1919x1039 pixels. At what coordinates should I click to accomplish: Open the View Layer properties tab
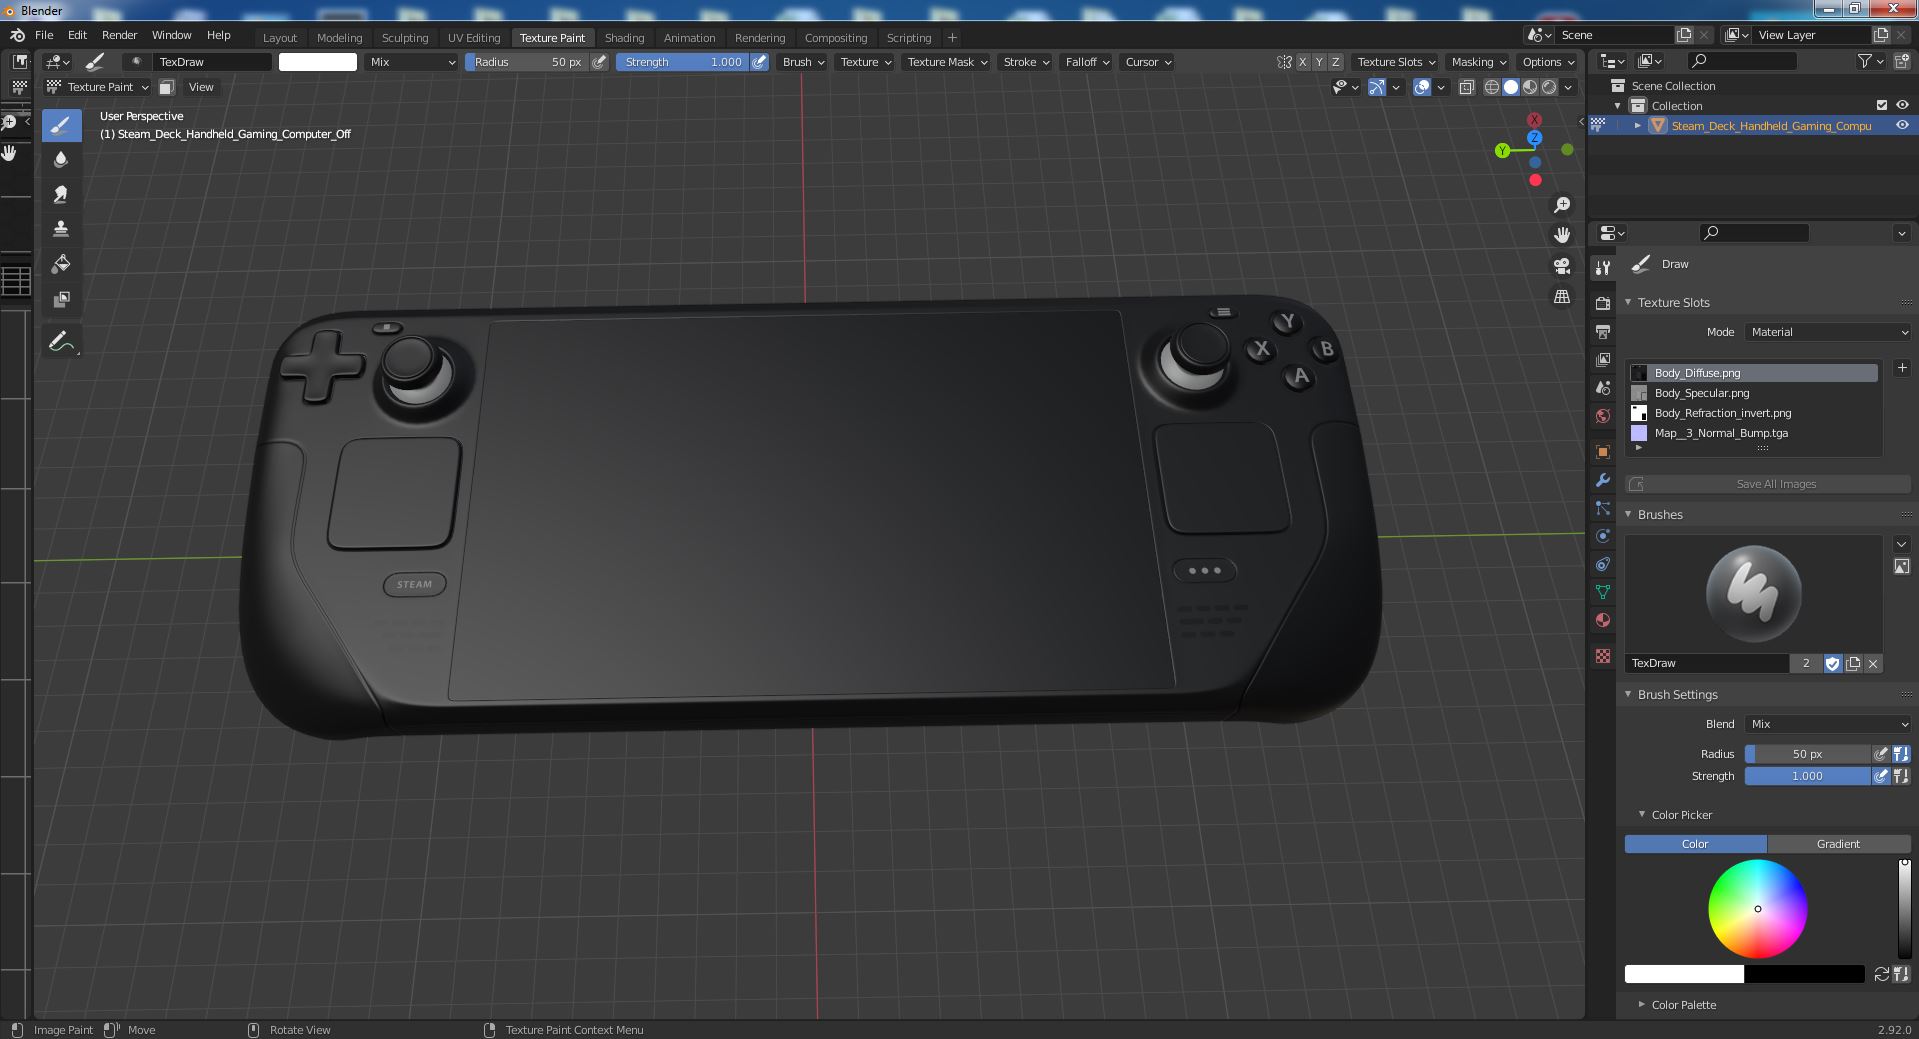(x=1603, y=359)
